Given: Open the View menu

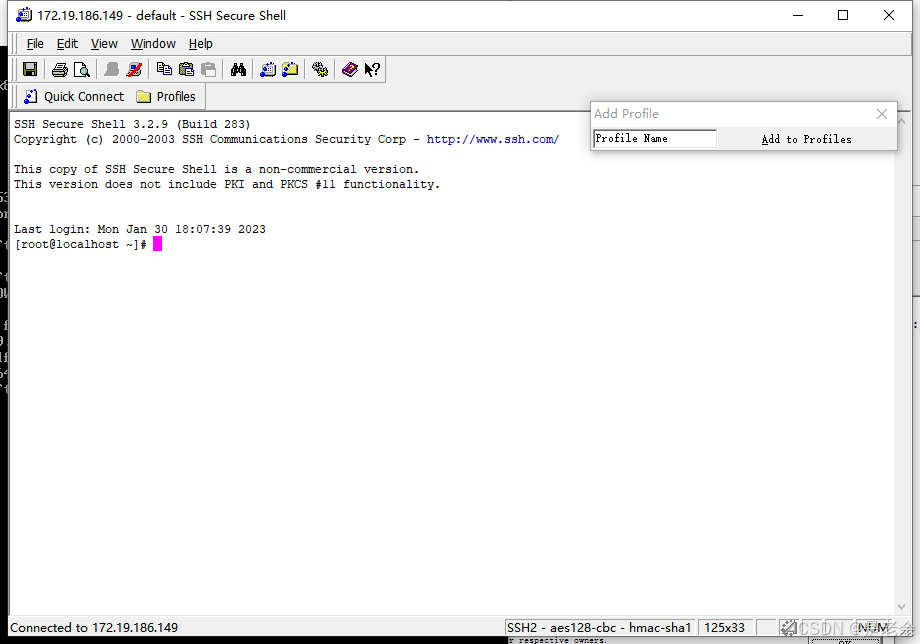Looking at the screenshot, I should click(104, 43).
